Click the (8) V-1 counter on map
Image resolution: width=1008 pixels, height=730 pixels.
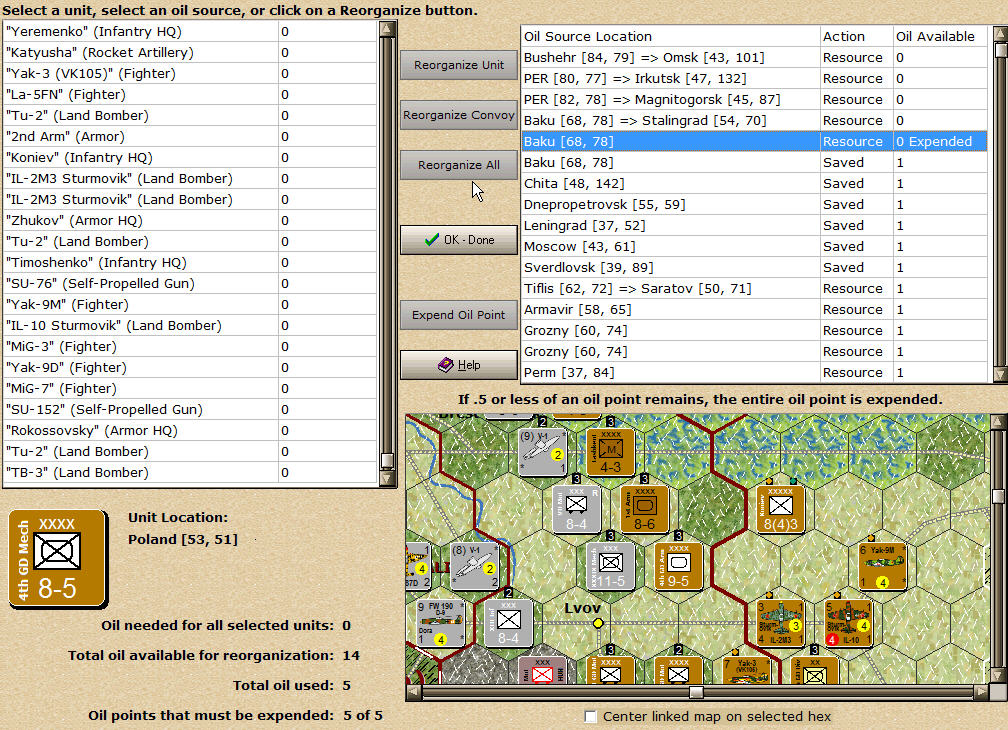[x=475, y=566]
